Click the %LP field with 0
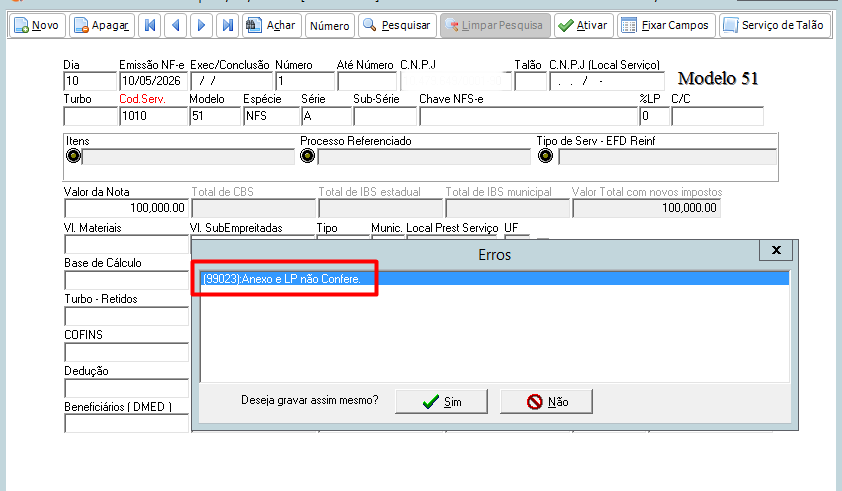This screenshot has height=491, width=842. [655, 116]
